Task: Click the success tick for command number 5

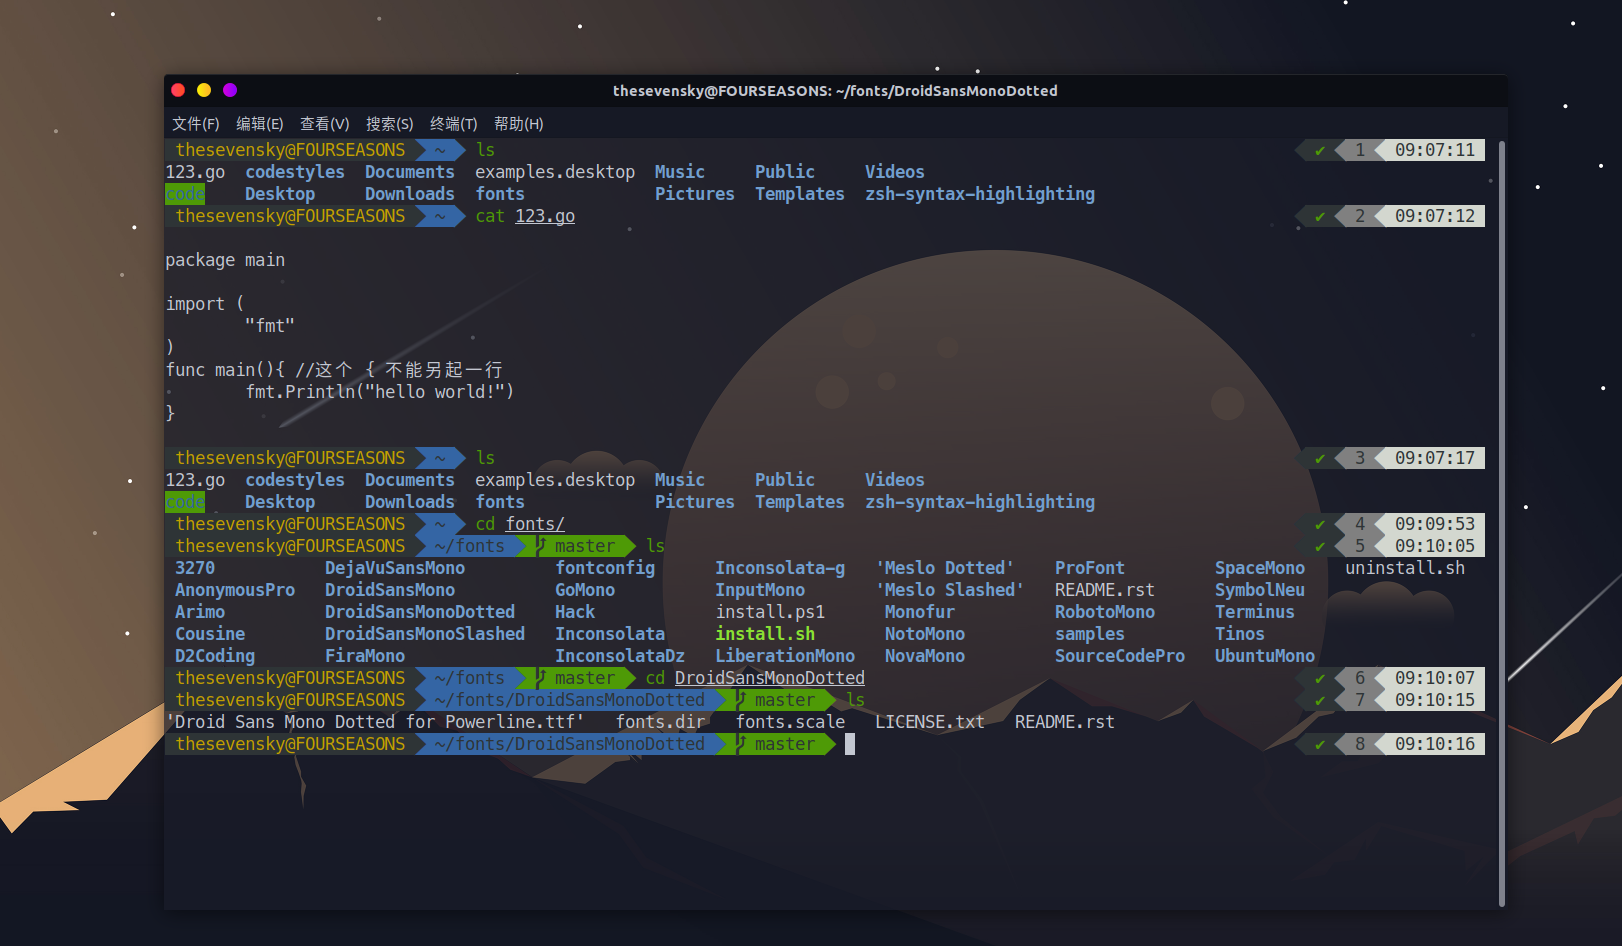Action: (x=1320, y=545)
